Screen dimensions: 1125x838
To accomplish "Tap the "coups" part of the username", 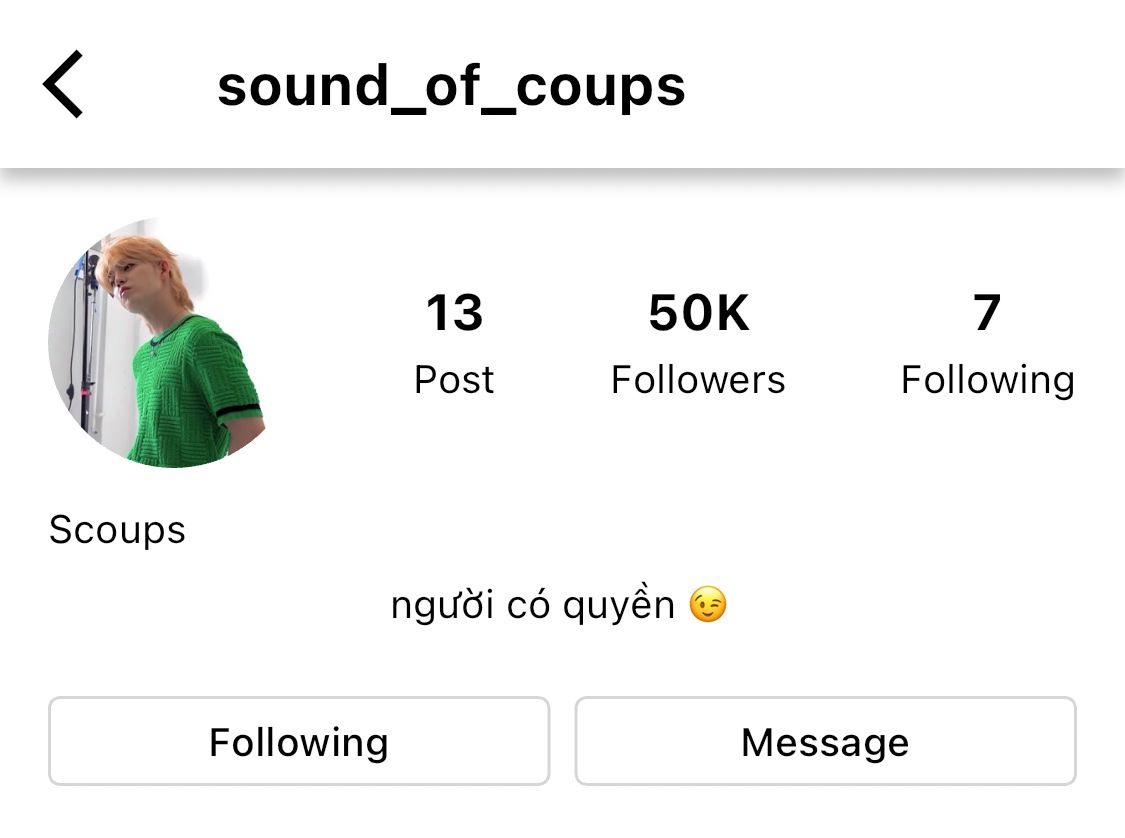I will pyautogui.click(x=601, y=88).
